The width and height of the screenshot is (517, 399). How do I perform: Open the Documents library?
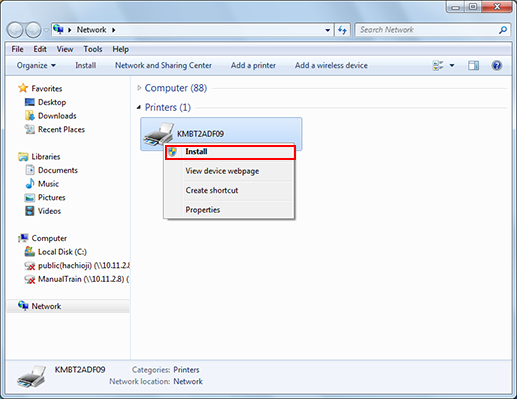point(58,170)
